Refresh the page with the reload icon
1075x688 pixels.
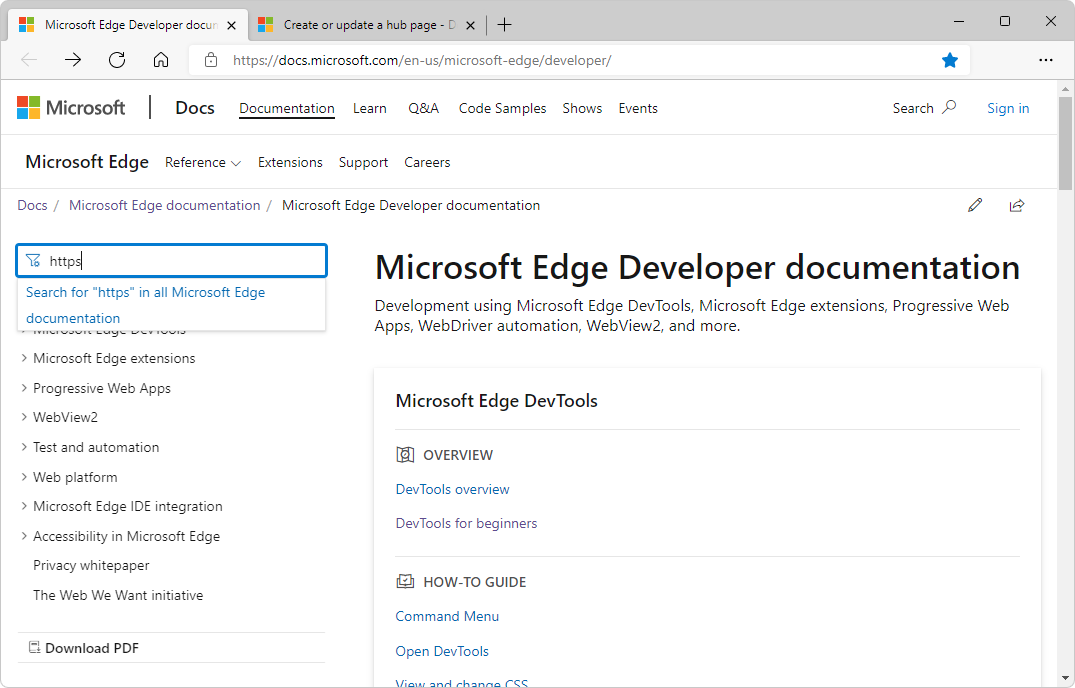click(117, 60)
